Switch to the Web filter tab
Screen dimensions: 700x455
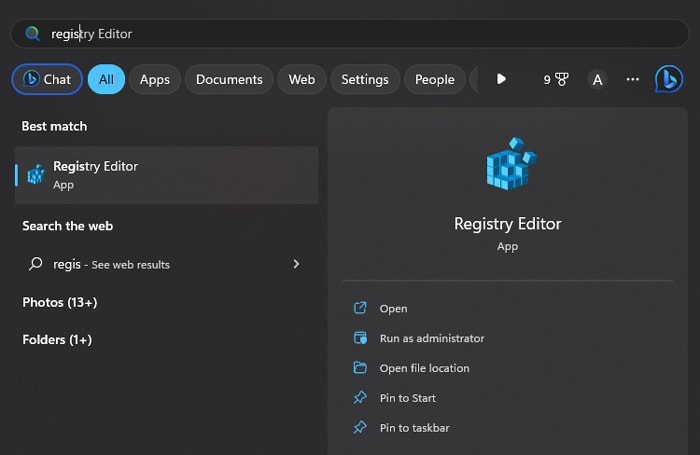point(302,79)
